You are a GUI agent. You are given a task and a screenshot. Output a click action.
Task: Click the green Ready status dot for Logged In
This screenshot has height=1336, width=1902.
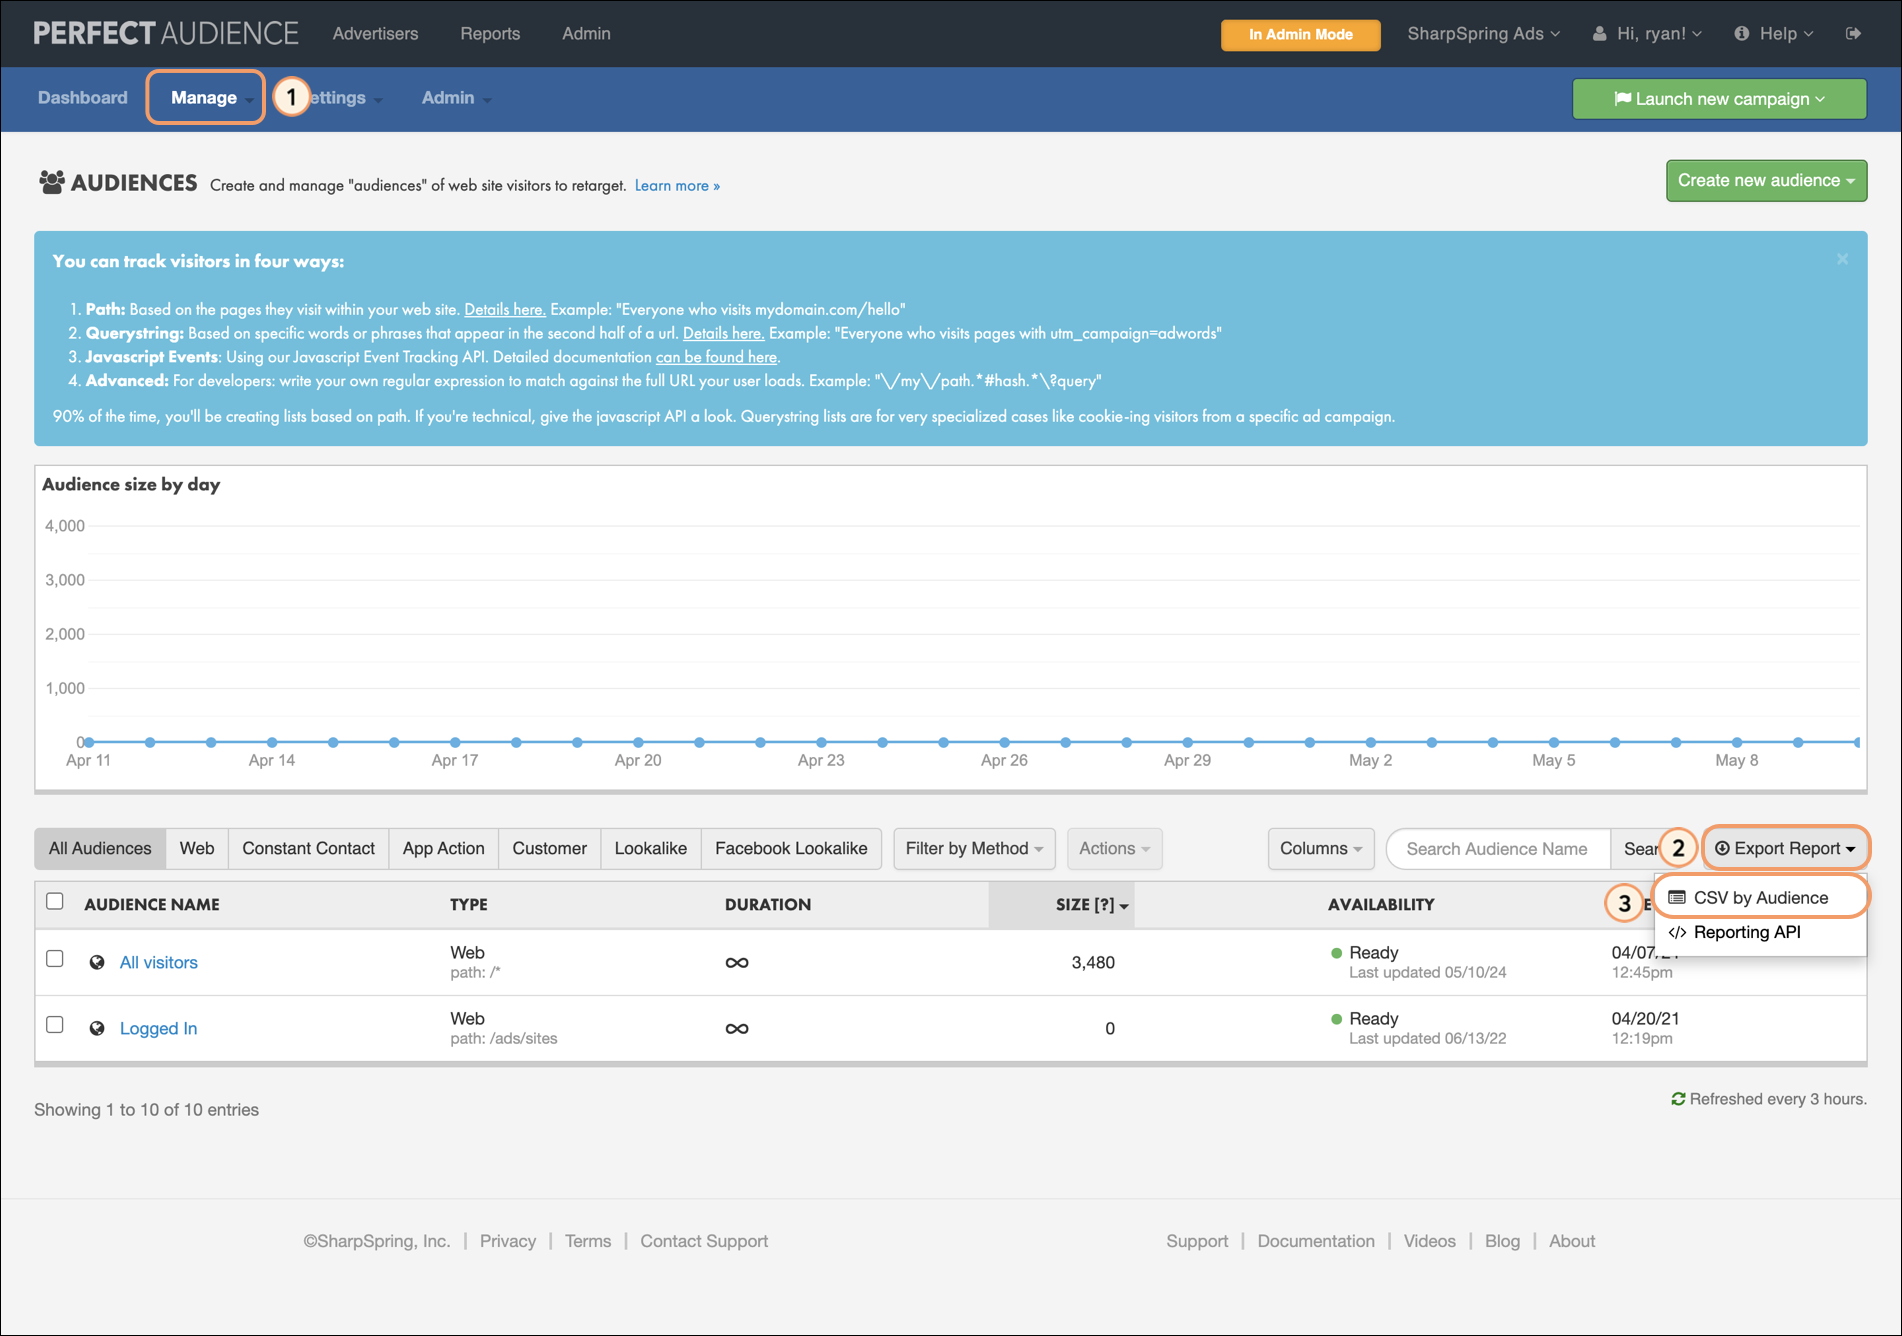pos(1336,1019)
